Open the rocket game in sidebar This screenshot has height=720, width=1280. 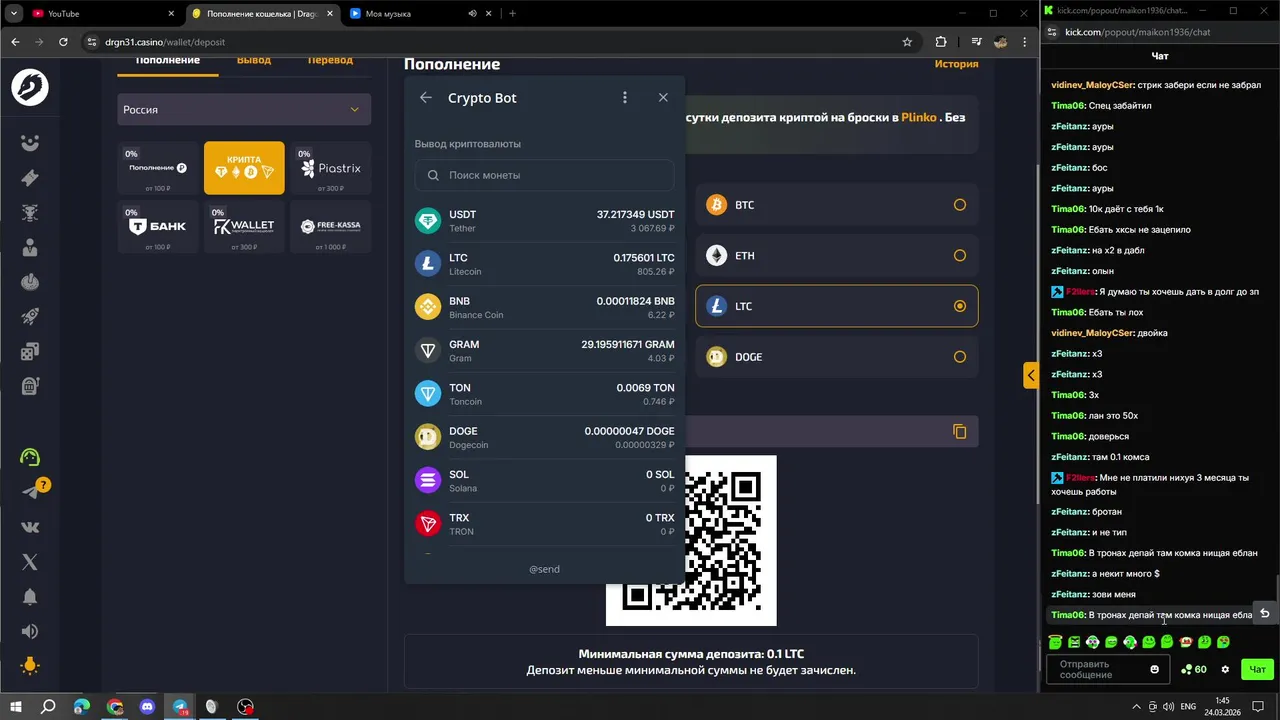coord(30,317)
